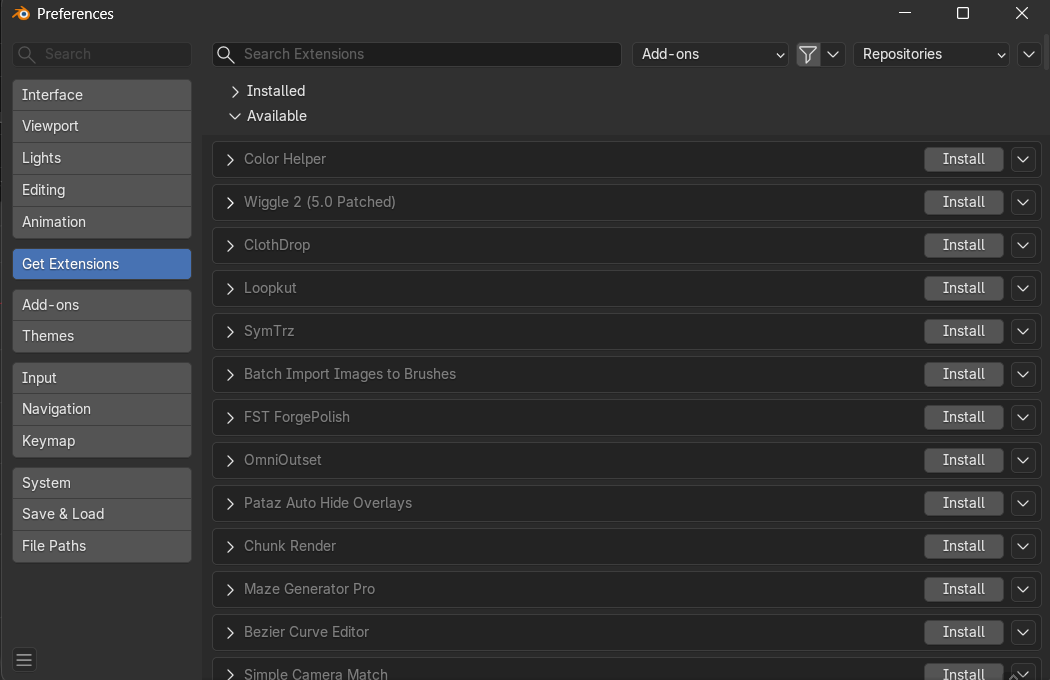The height and width of the screenshot is (680, 1050).
Task: Expand Chunk Render details
Action: pyautogui.click(x=230, y=546)
